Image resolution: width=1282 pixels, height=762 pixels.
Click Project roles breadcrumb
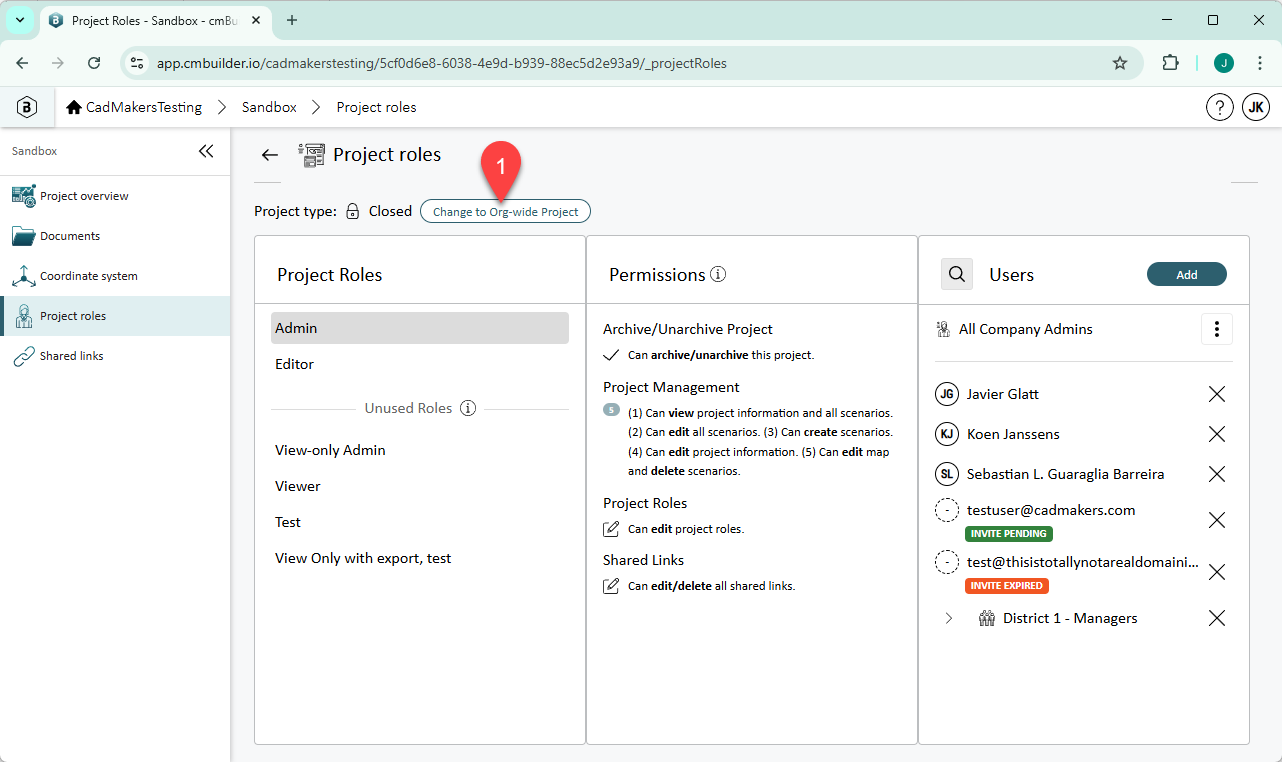(x=376, y=107)
